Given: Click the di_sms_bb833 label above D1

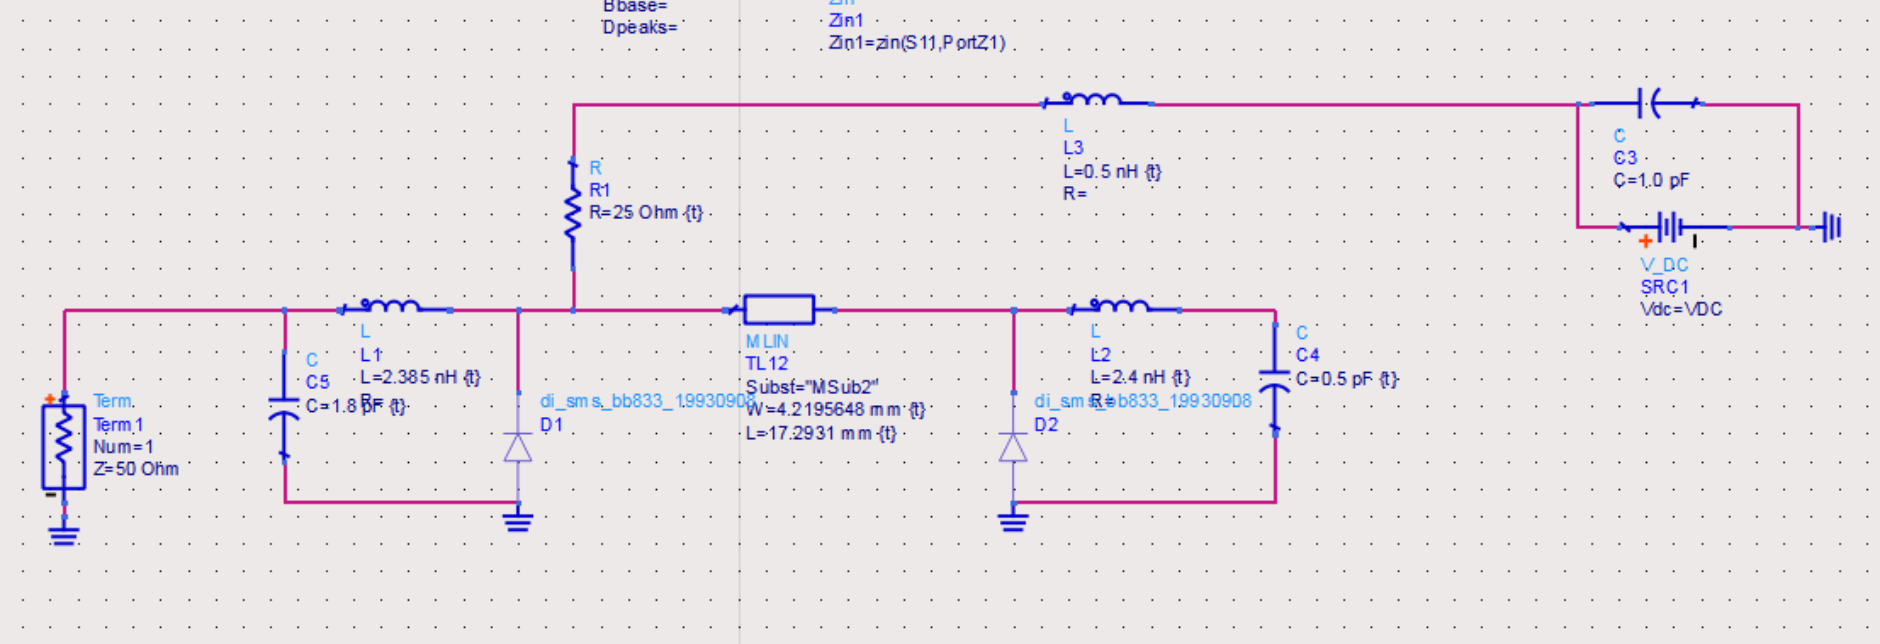Looking at the screenshot, I should [x=647, y=401].
